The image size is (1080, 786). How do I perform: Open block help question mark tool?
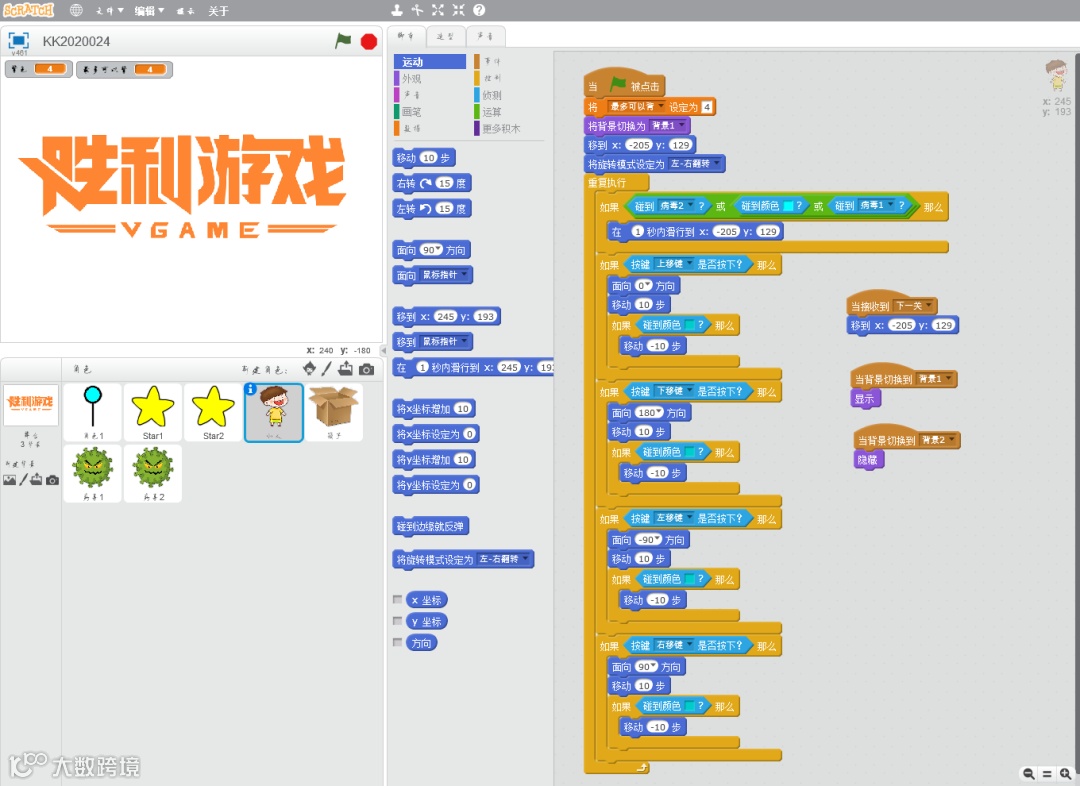479,10
